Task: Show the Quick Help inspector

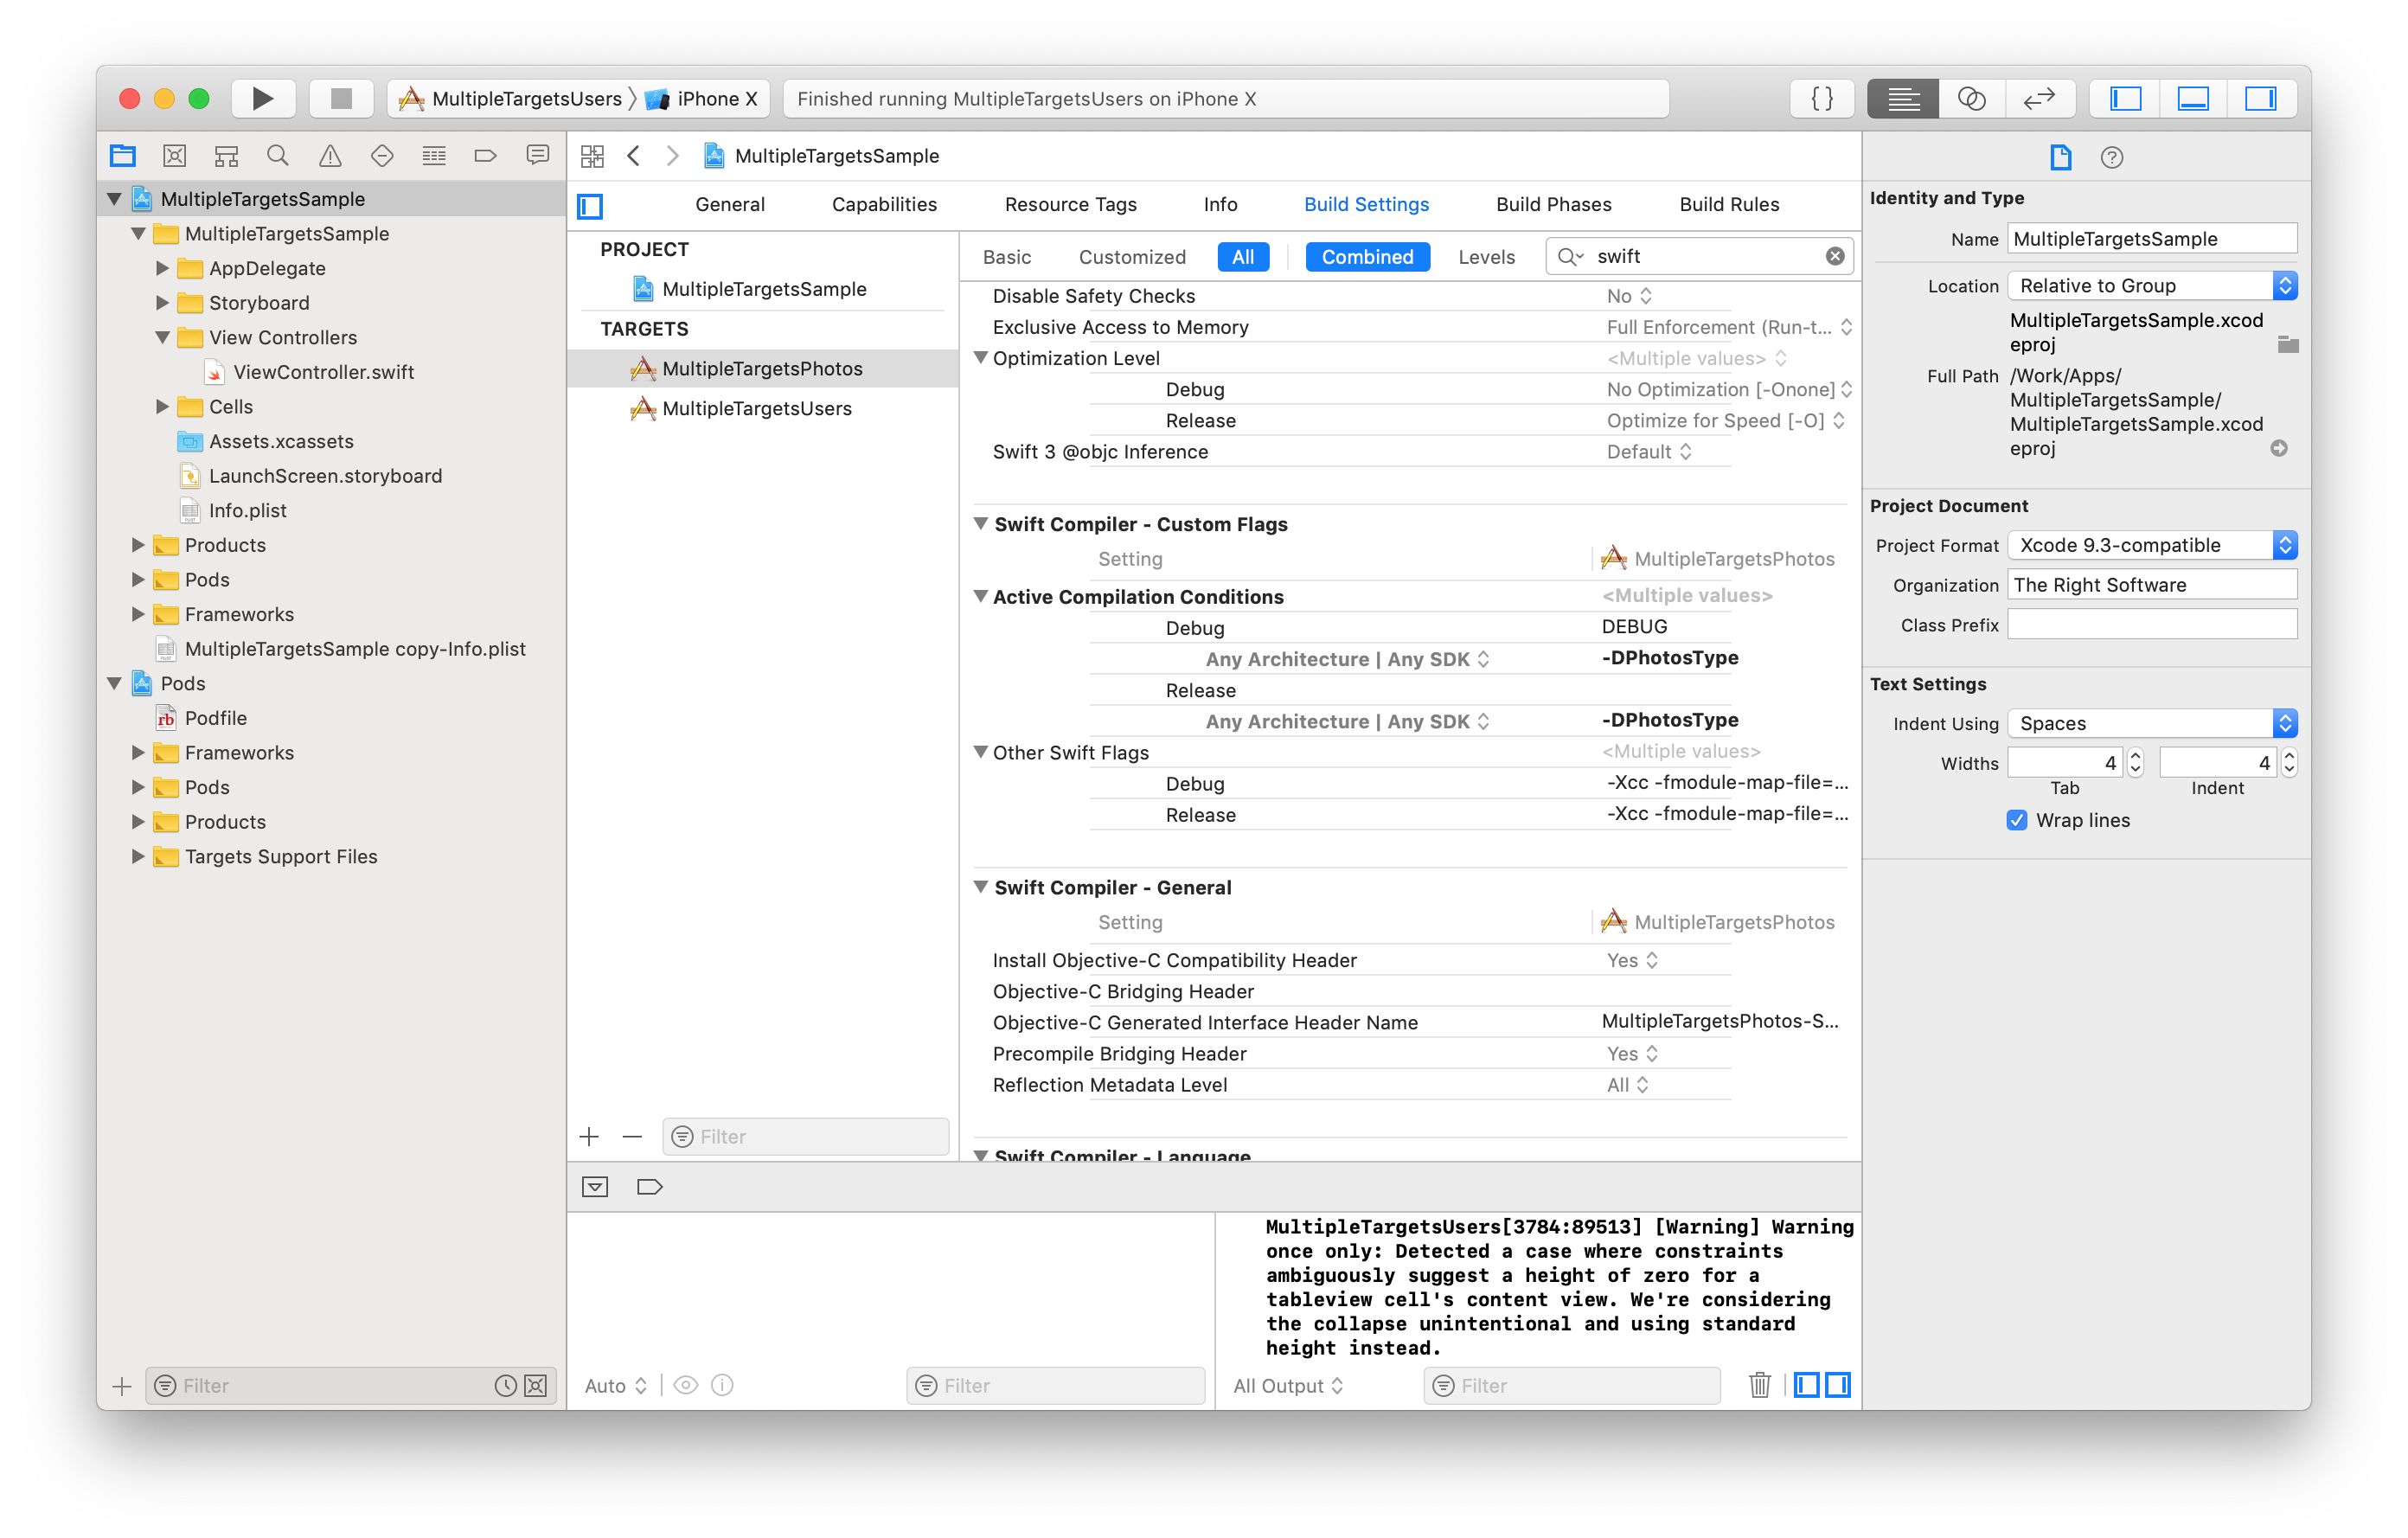Action: pyautogui.click(x=2112, y=157)
